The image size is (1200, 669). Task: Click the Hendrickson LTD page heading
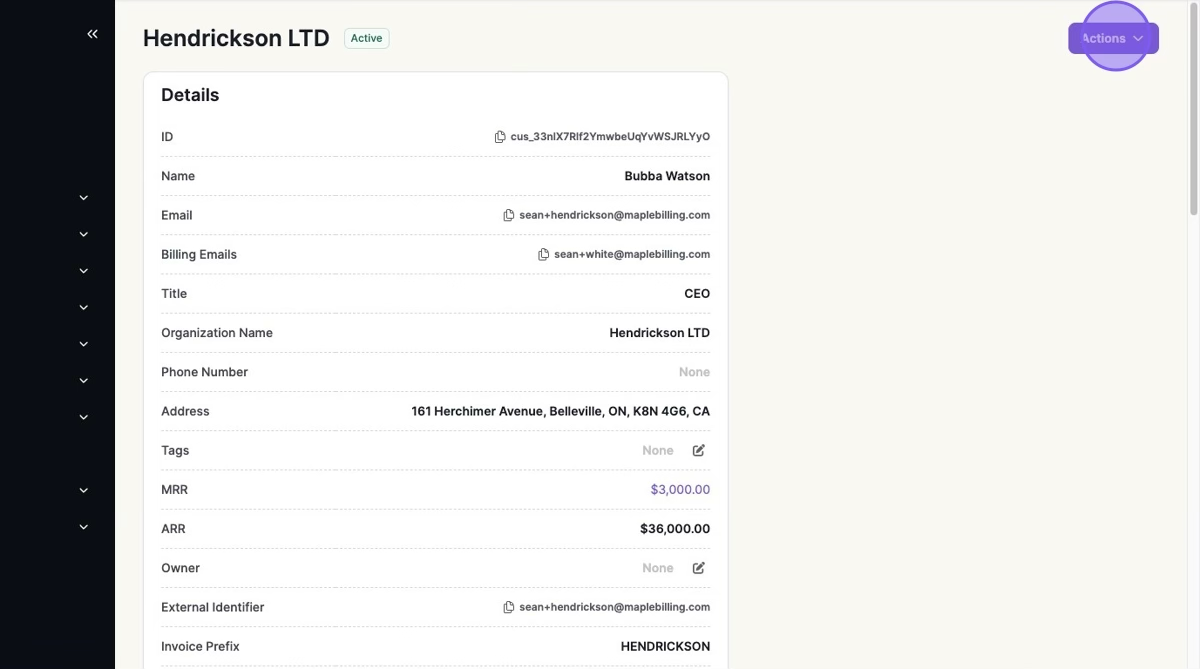click(236, 38)
